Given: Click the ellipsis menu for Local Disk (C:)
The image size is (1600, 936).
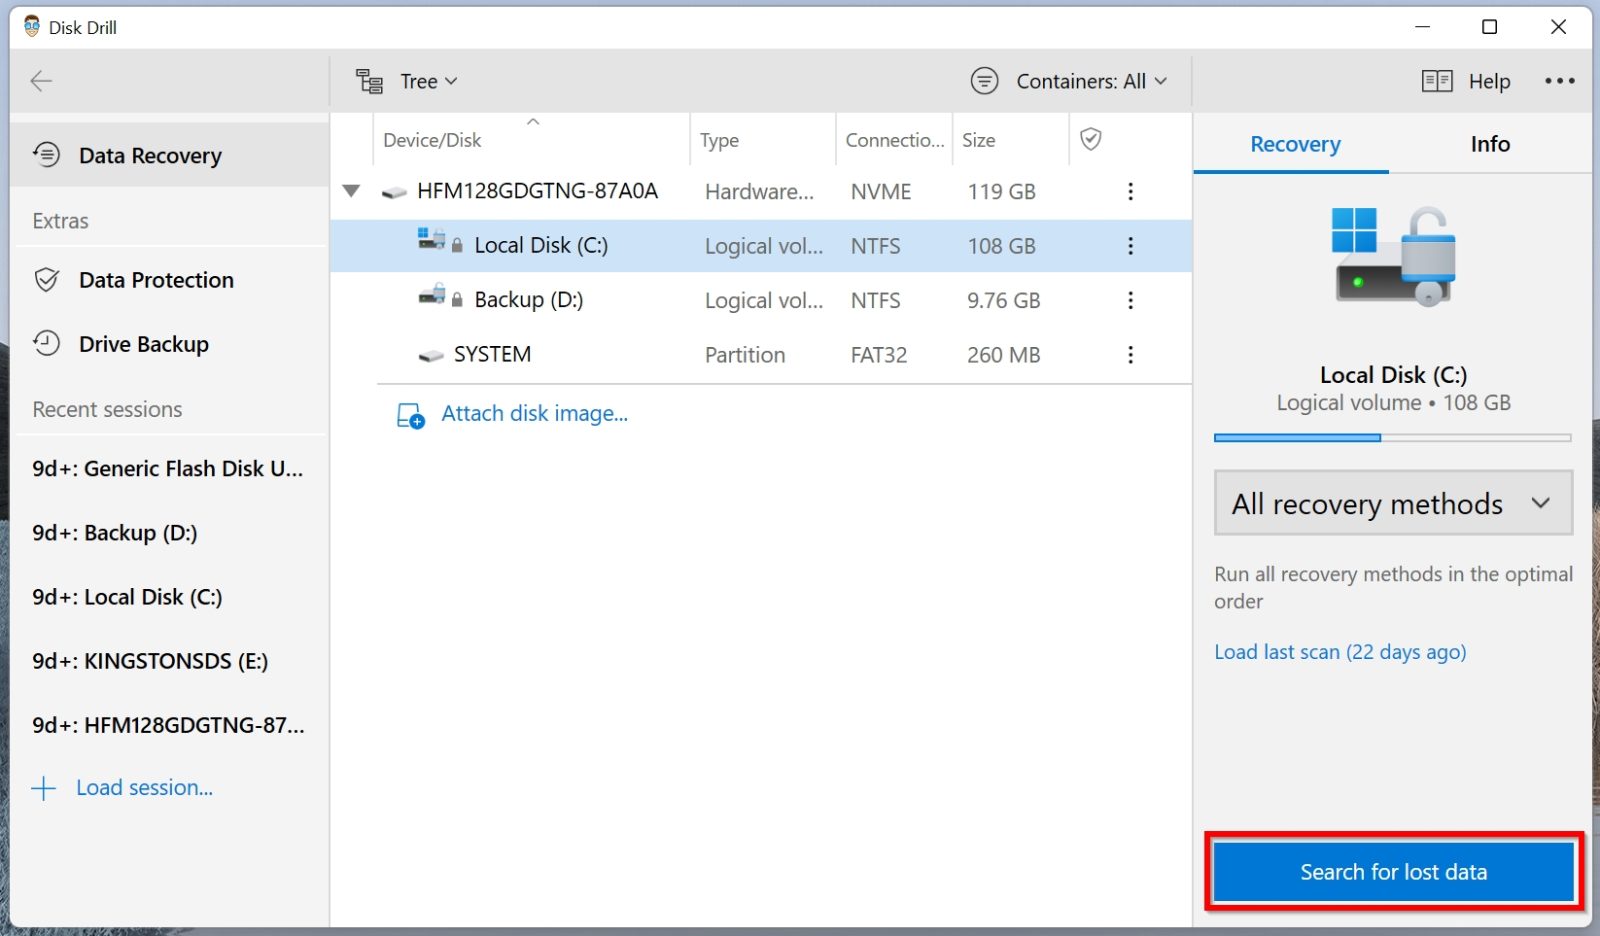Looking at the screenshot, I should tap(1130, 245).
